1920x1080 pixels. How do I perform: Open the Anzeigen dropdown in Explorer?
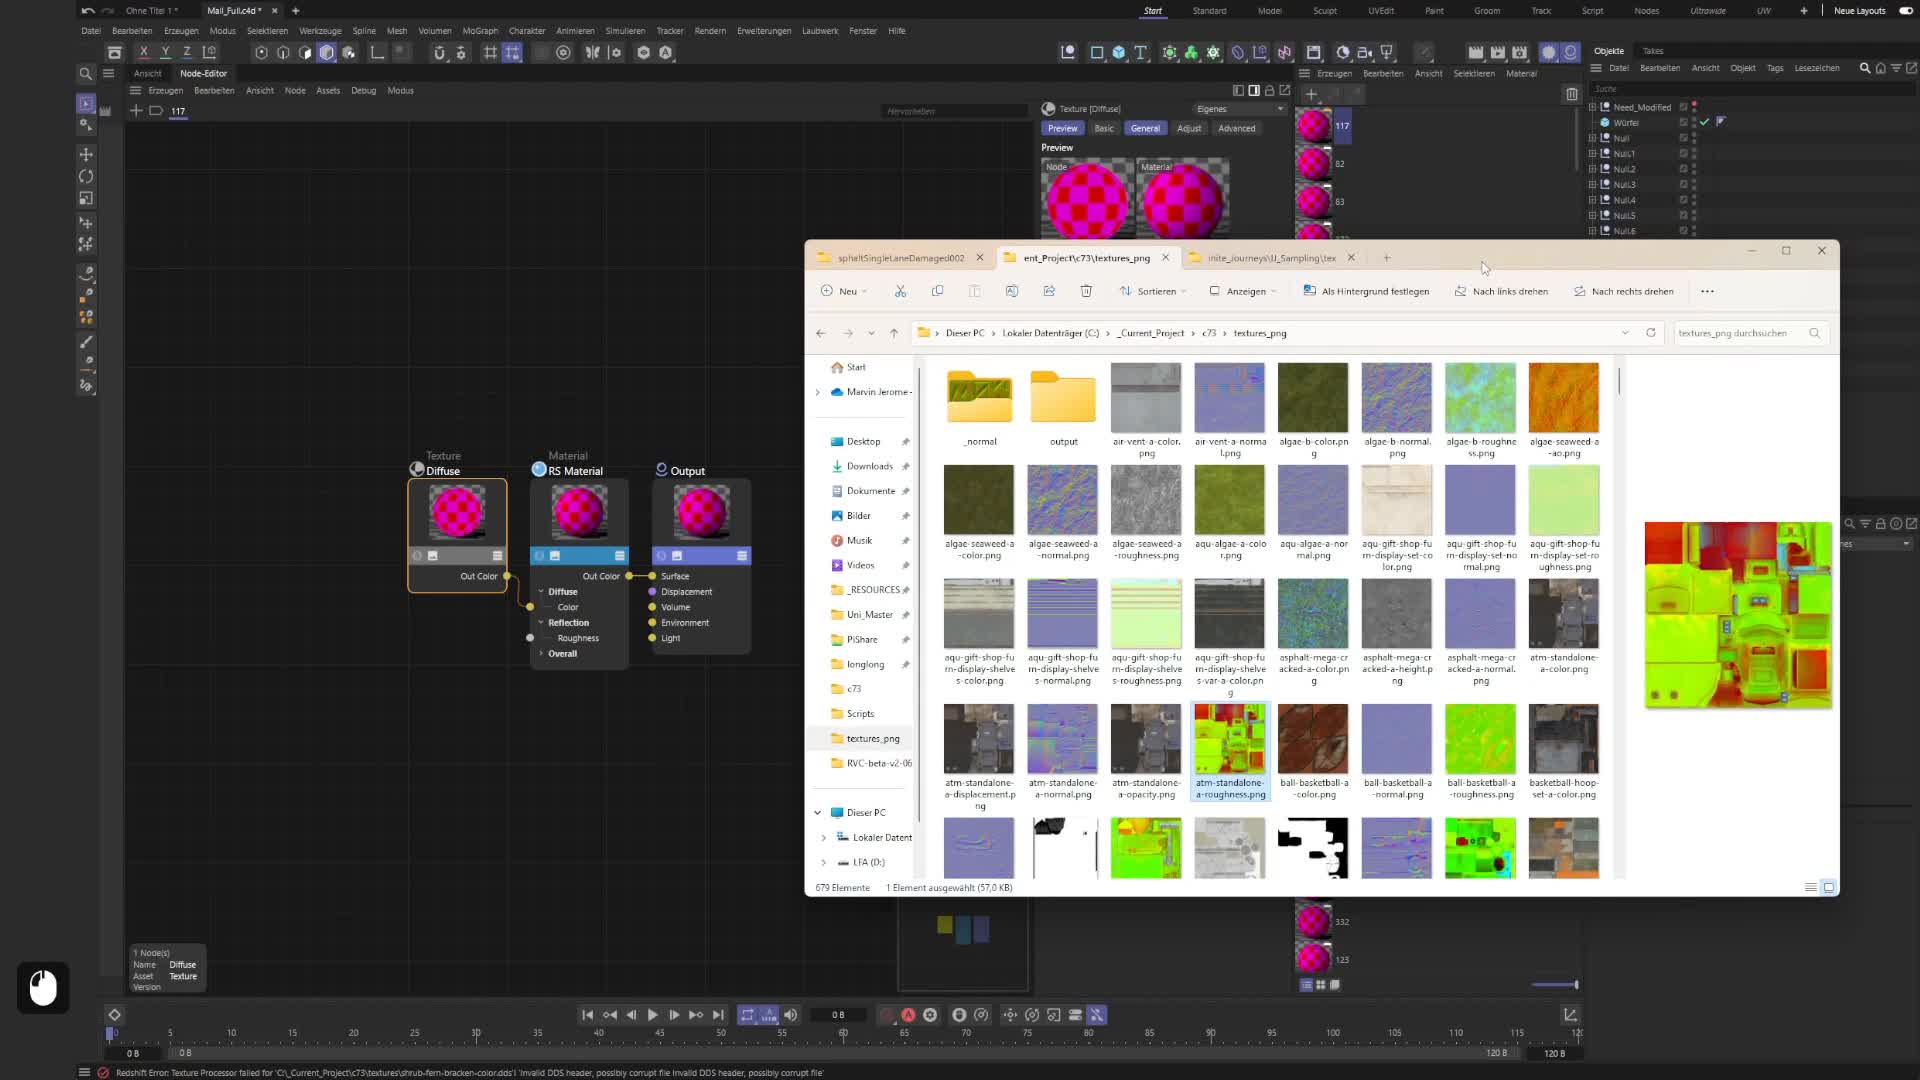click(x=1243, y=291)
